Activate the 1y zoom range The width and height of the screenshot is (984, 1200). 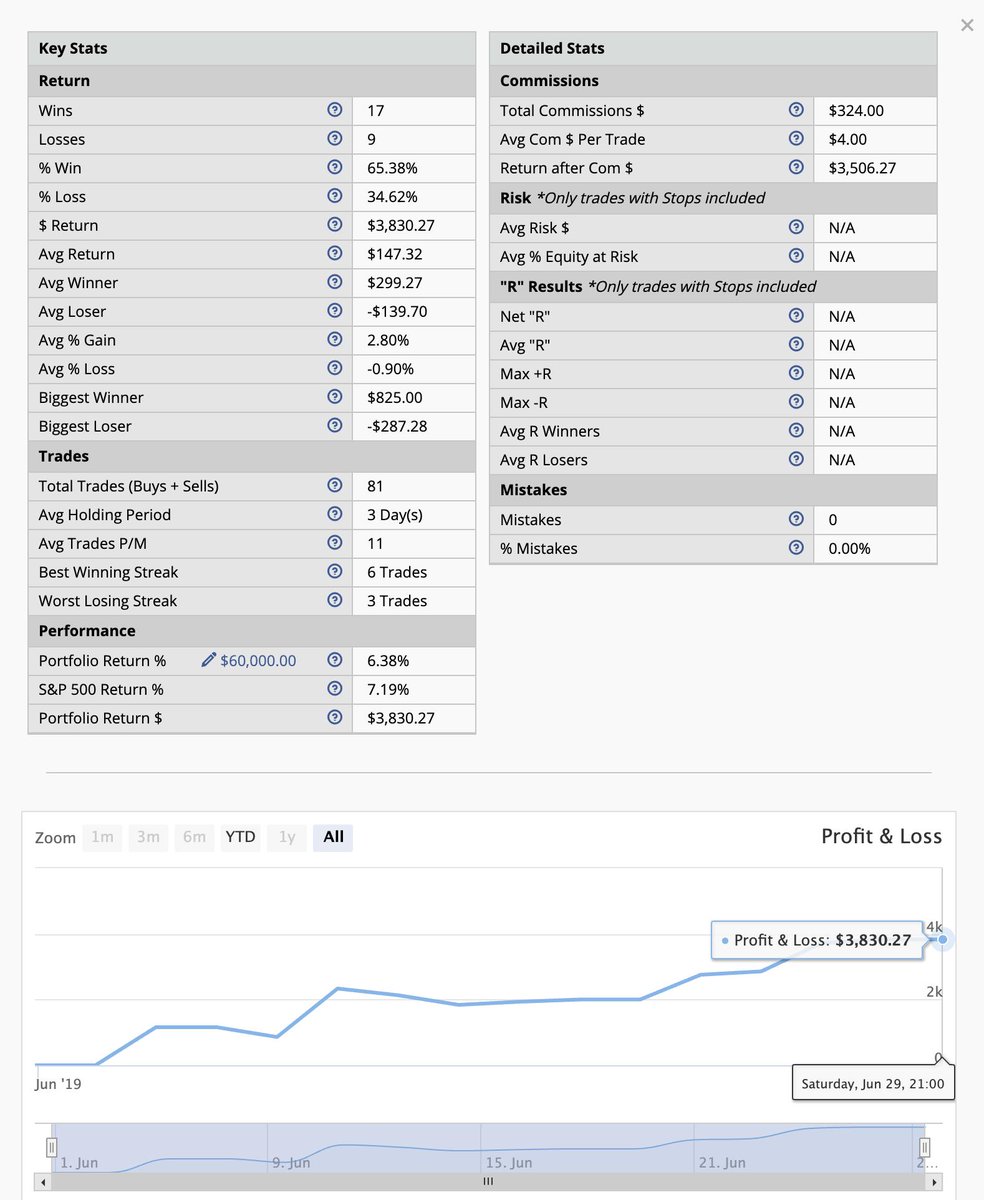pos(286,837)
